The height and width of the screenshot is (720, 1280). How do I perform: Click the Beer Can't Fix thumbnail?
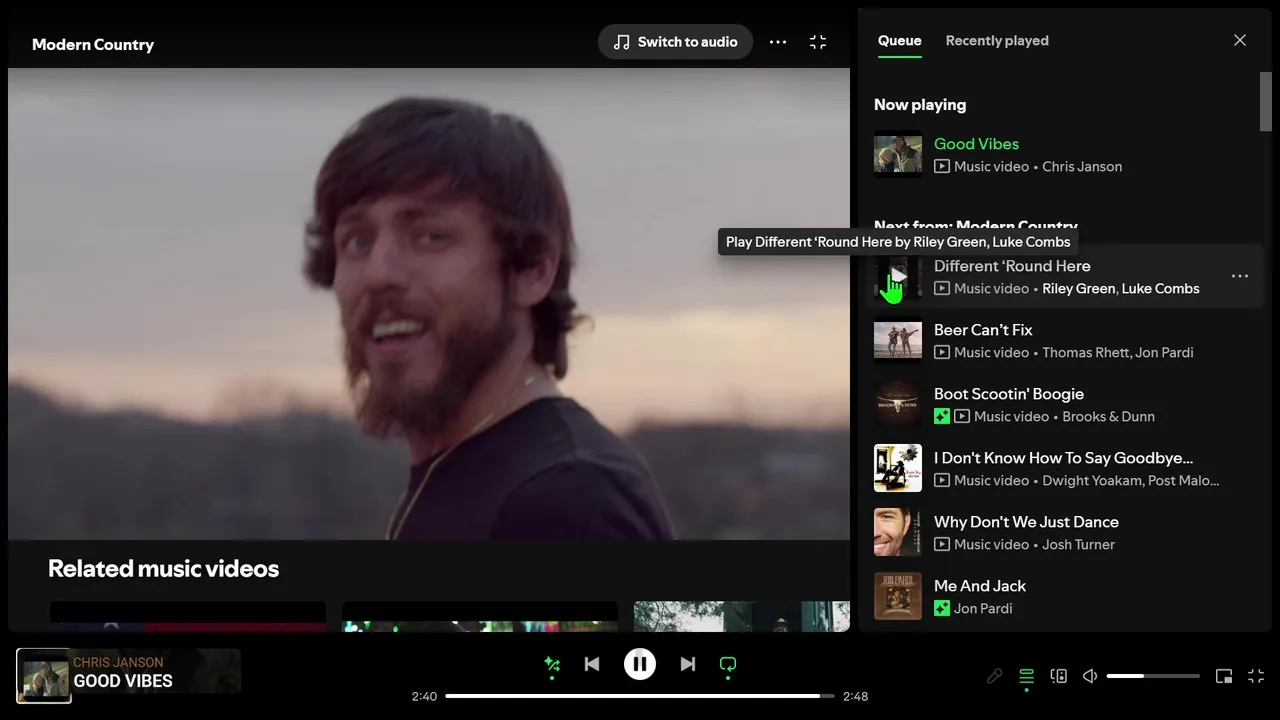898,340
